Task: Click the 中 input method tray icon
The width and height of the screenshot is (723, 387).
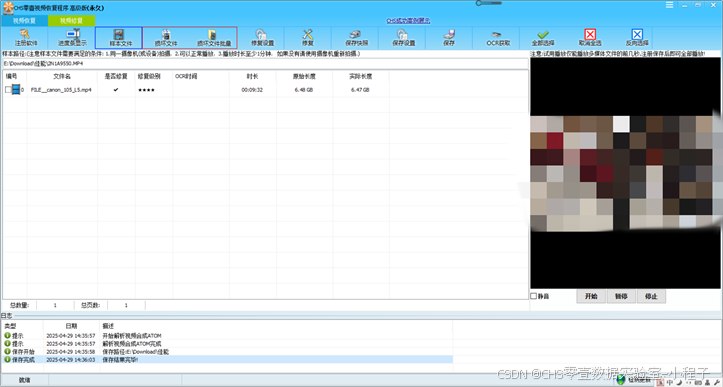Action: (670, 382)
